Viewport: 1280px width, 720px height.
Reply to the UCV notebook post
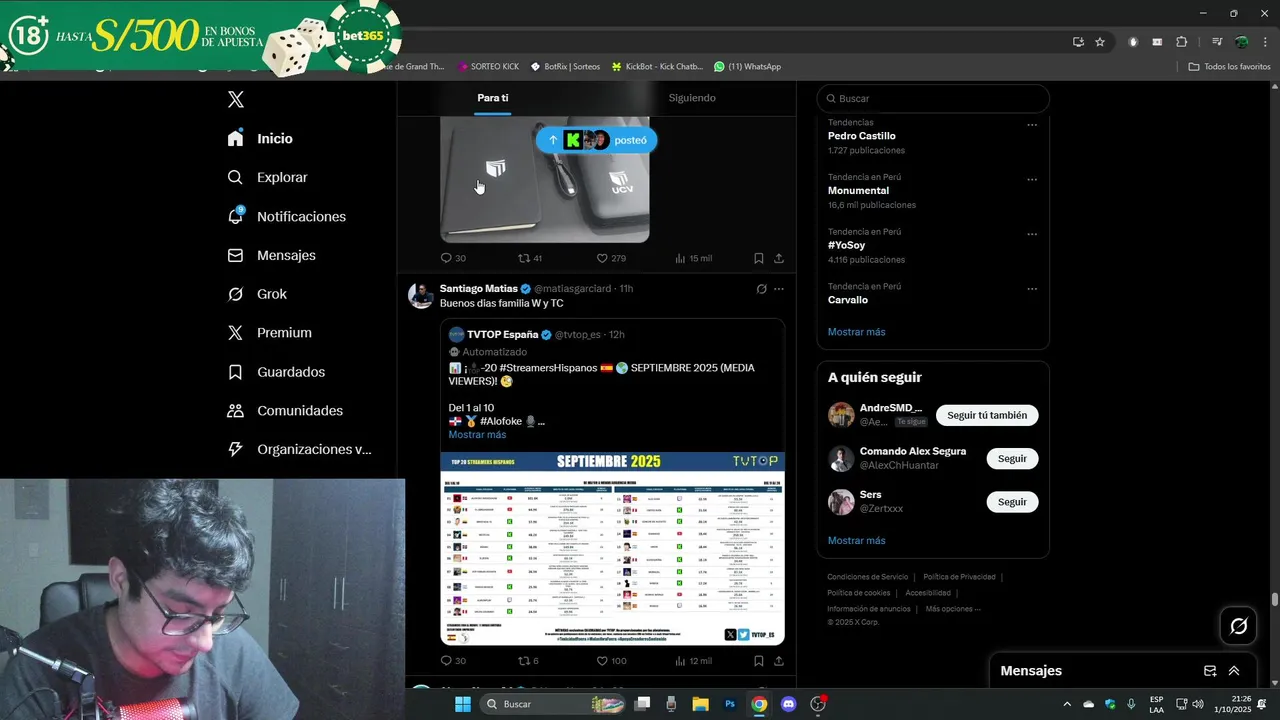tap(453, 258)
